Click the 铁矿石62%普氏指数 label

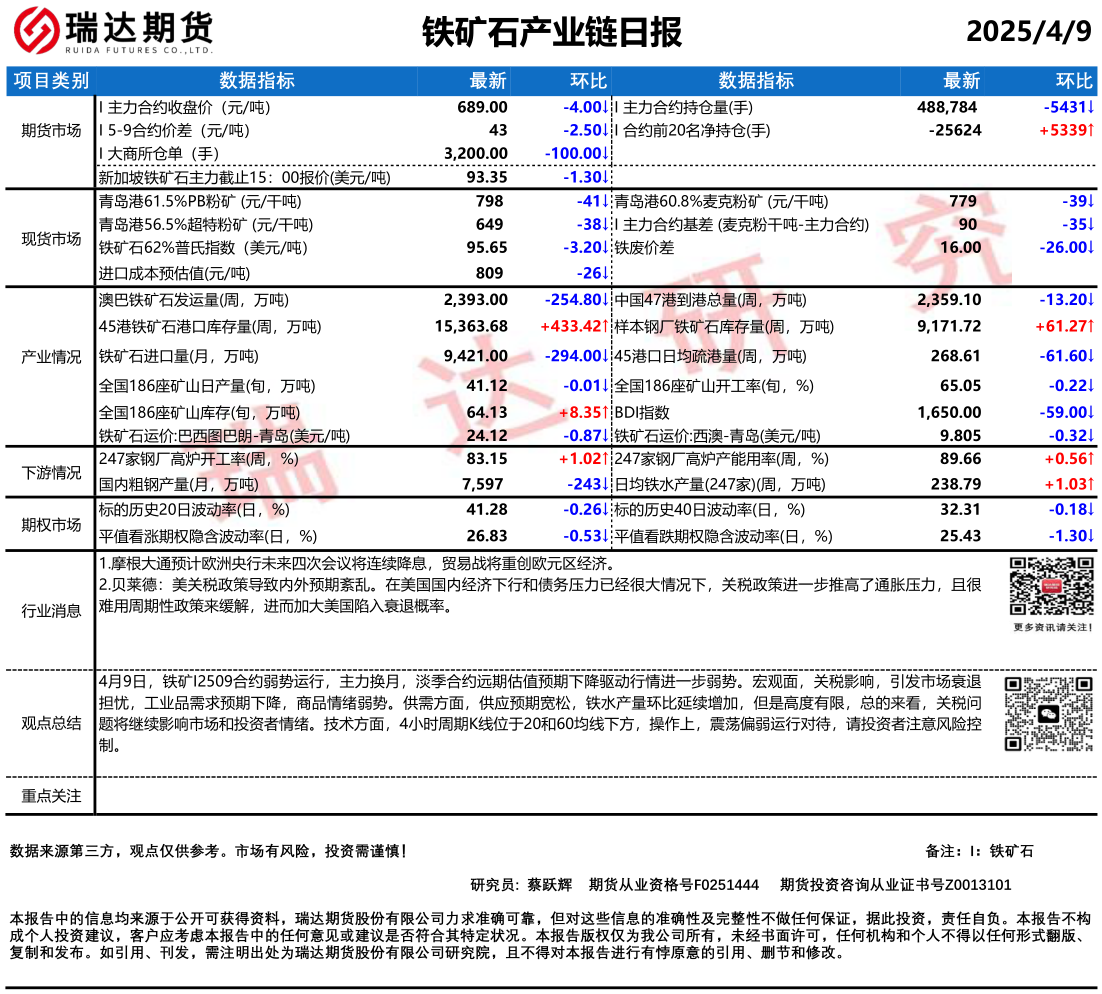pos(203,247)
